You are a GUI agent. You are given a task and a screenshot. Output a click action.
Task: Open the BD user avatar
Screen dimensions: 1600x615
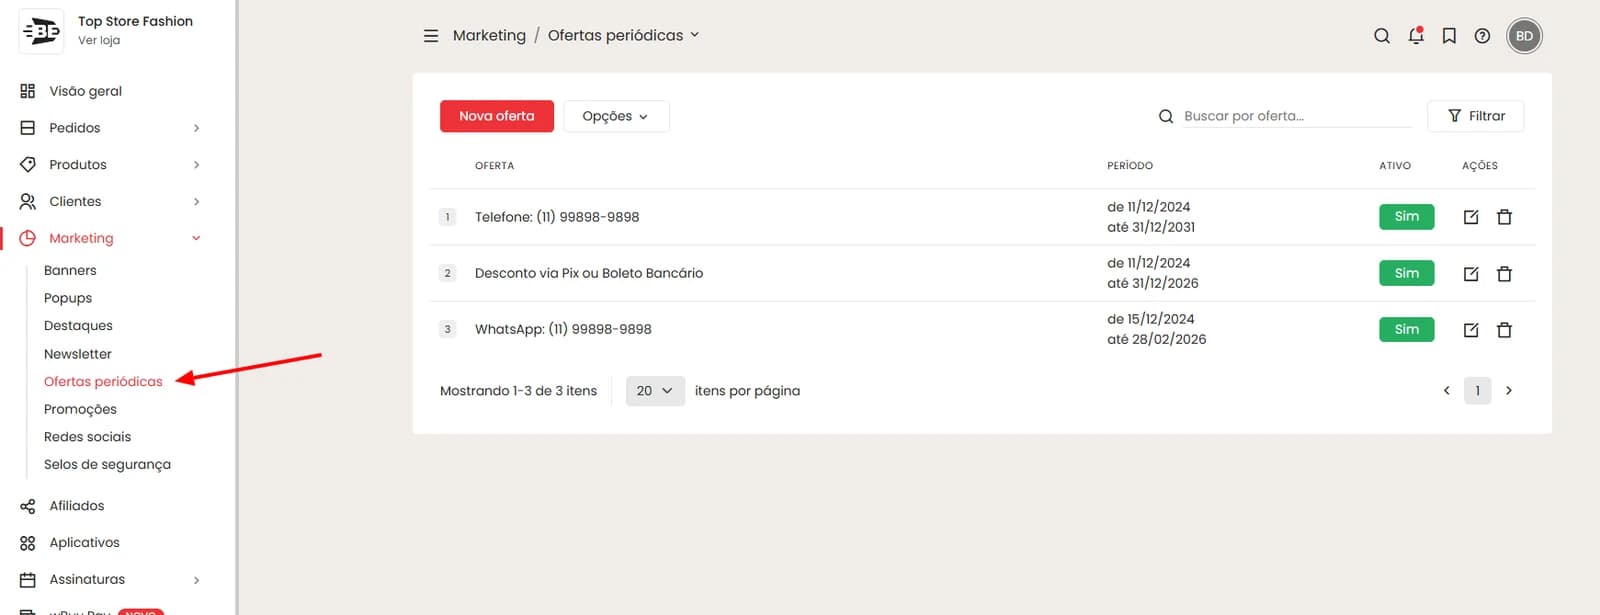(1524, 36)
